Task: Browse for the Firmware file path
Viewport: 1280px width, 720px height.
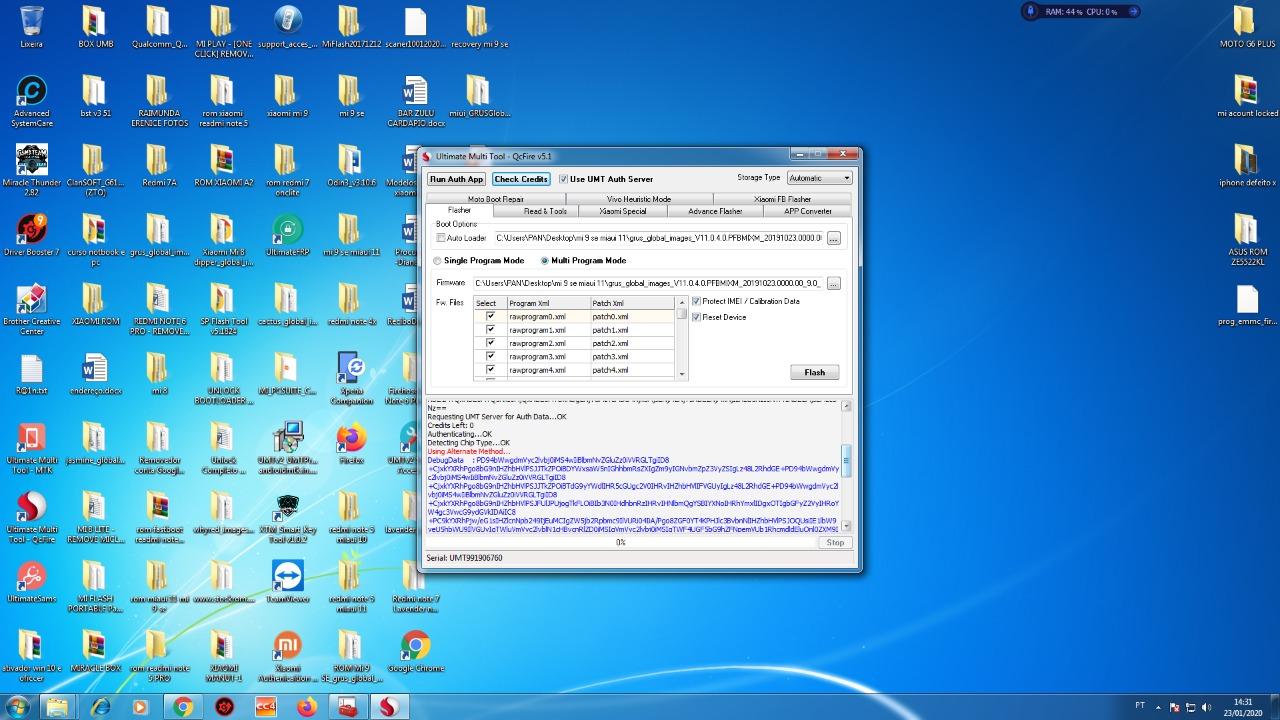Action: click(833, 284)
